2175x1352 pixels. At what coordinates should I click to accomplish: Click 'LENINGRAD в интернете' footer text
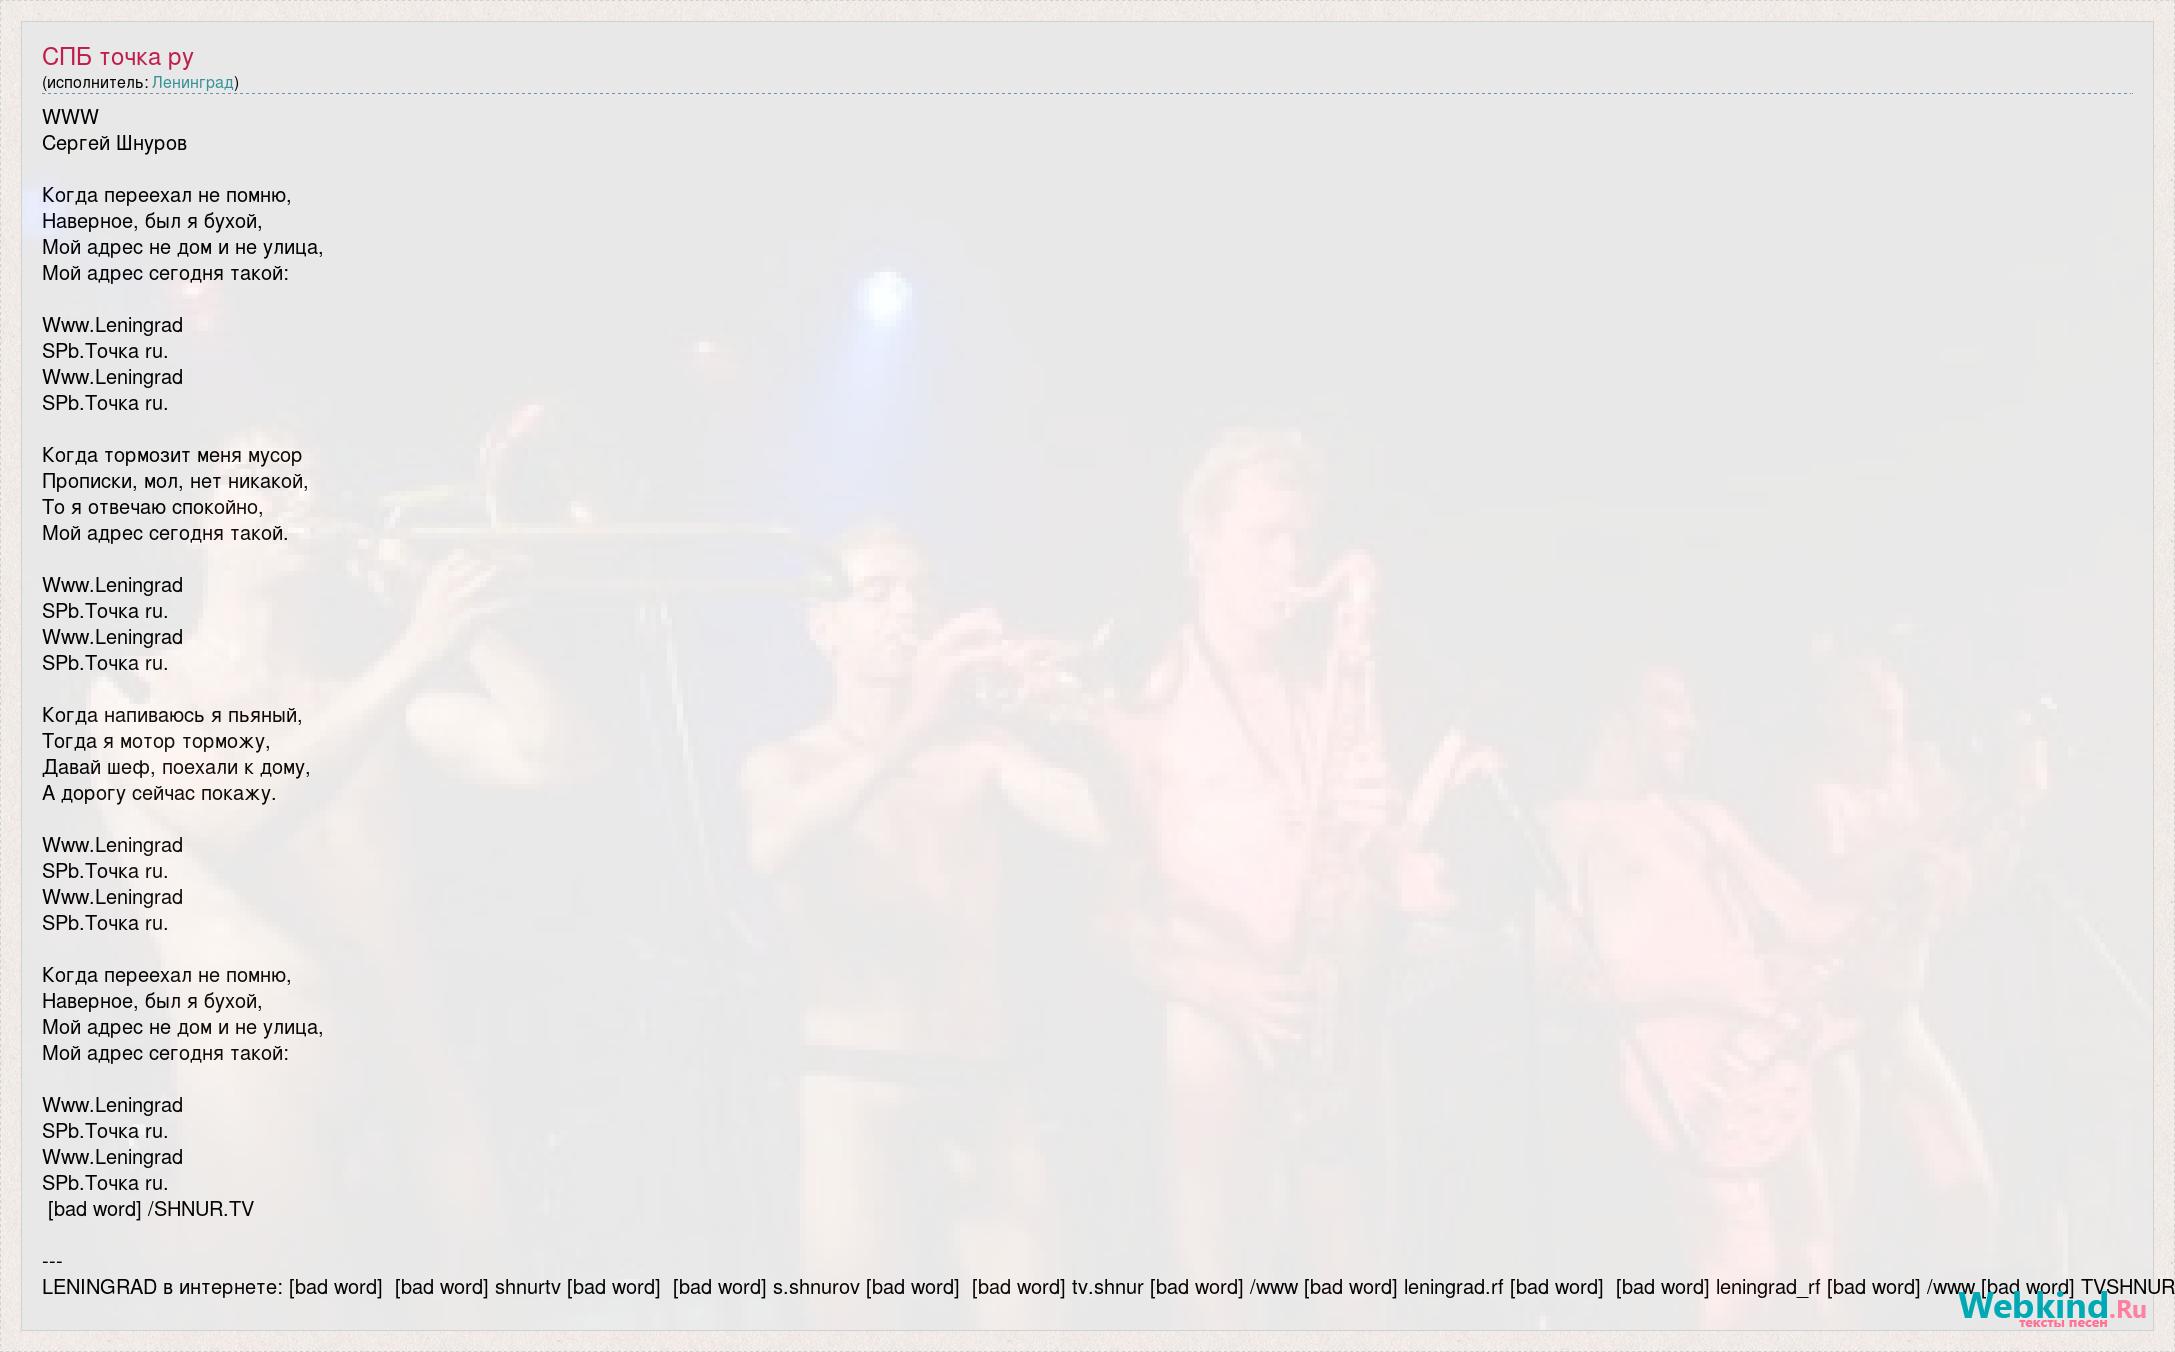point(160,1287)
